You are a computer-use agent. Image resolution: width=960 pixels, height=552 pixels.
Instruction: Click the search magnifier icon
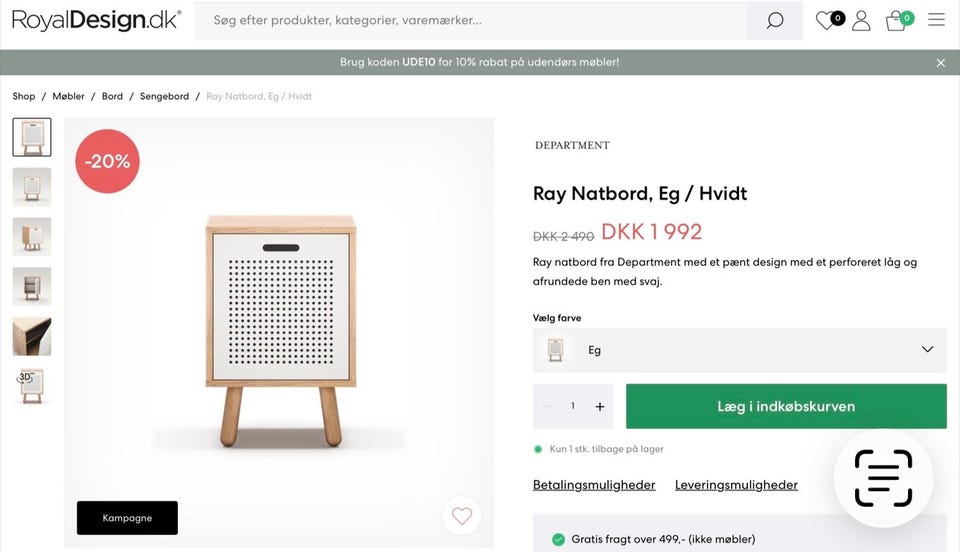click(x=775, y=21)
